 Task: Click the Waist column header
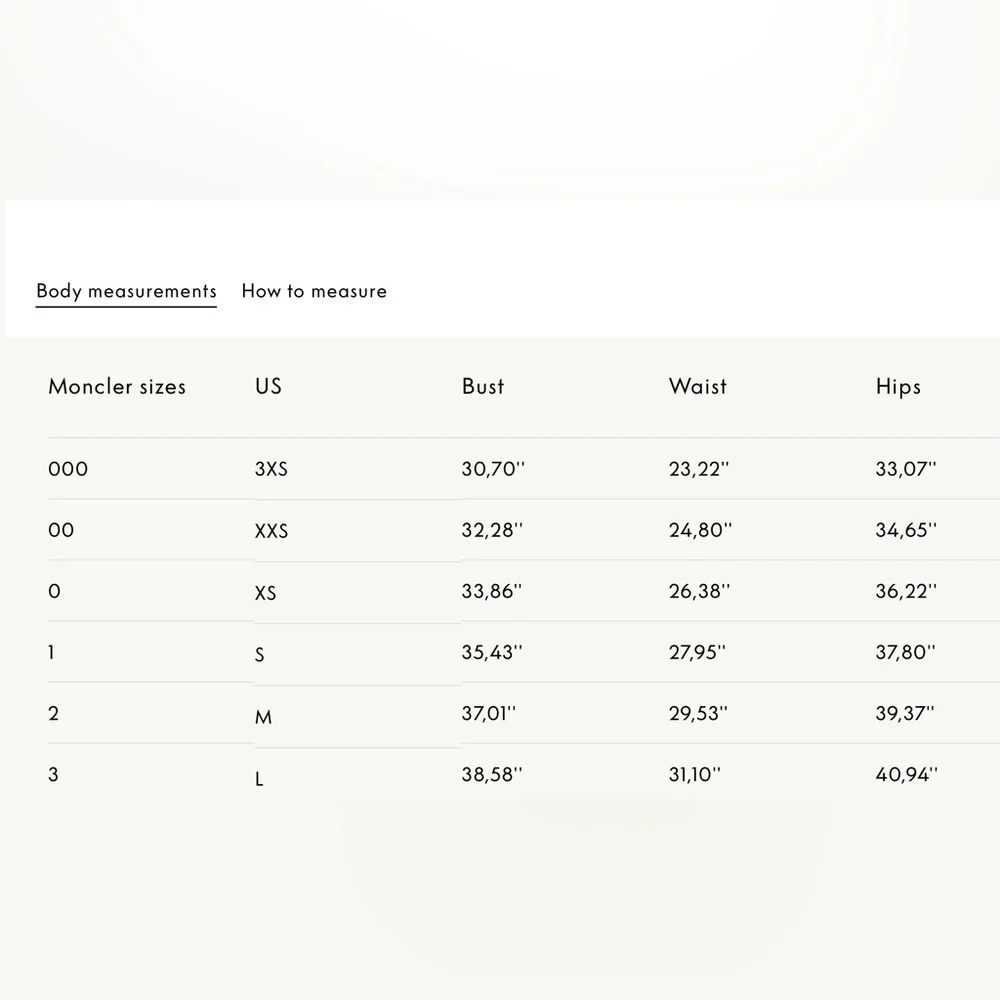pos(698,386)
